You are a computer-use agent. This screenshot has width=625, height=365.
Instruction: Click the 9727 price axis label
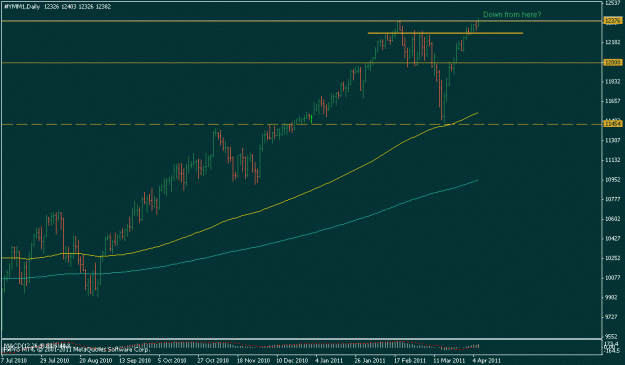(x=612, y=317)
